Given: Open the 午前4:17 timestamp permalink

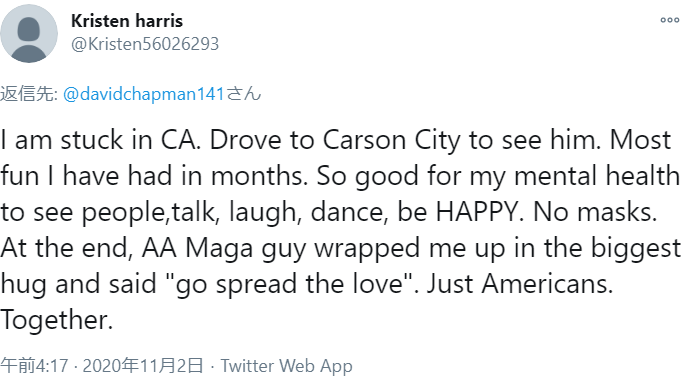Looking at the screenshot, I should [35, 366].
